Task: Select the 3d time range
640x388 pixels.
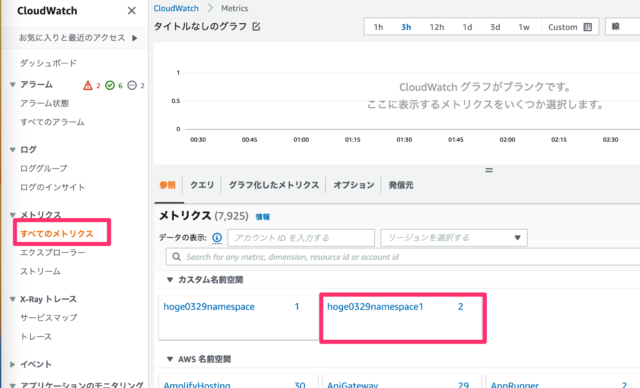Action: (x=495, y=27)
